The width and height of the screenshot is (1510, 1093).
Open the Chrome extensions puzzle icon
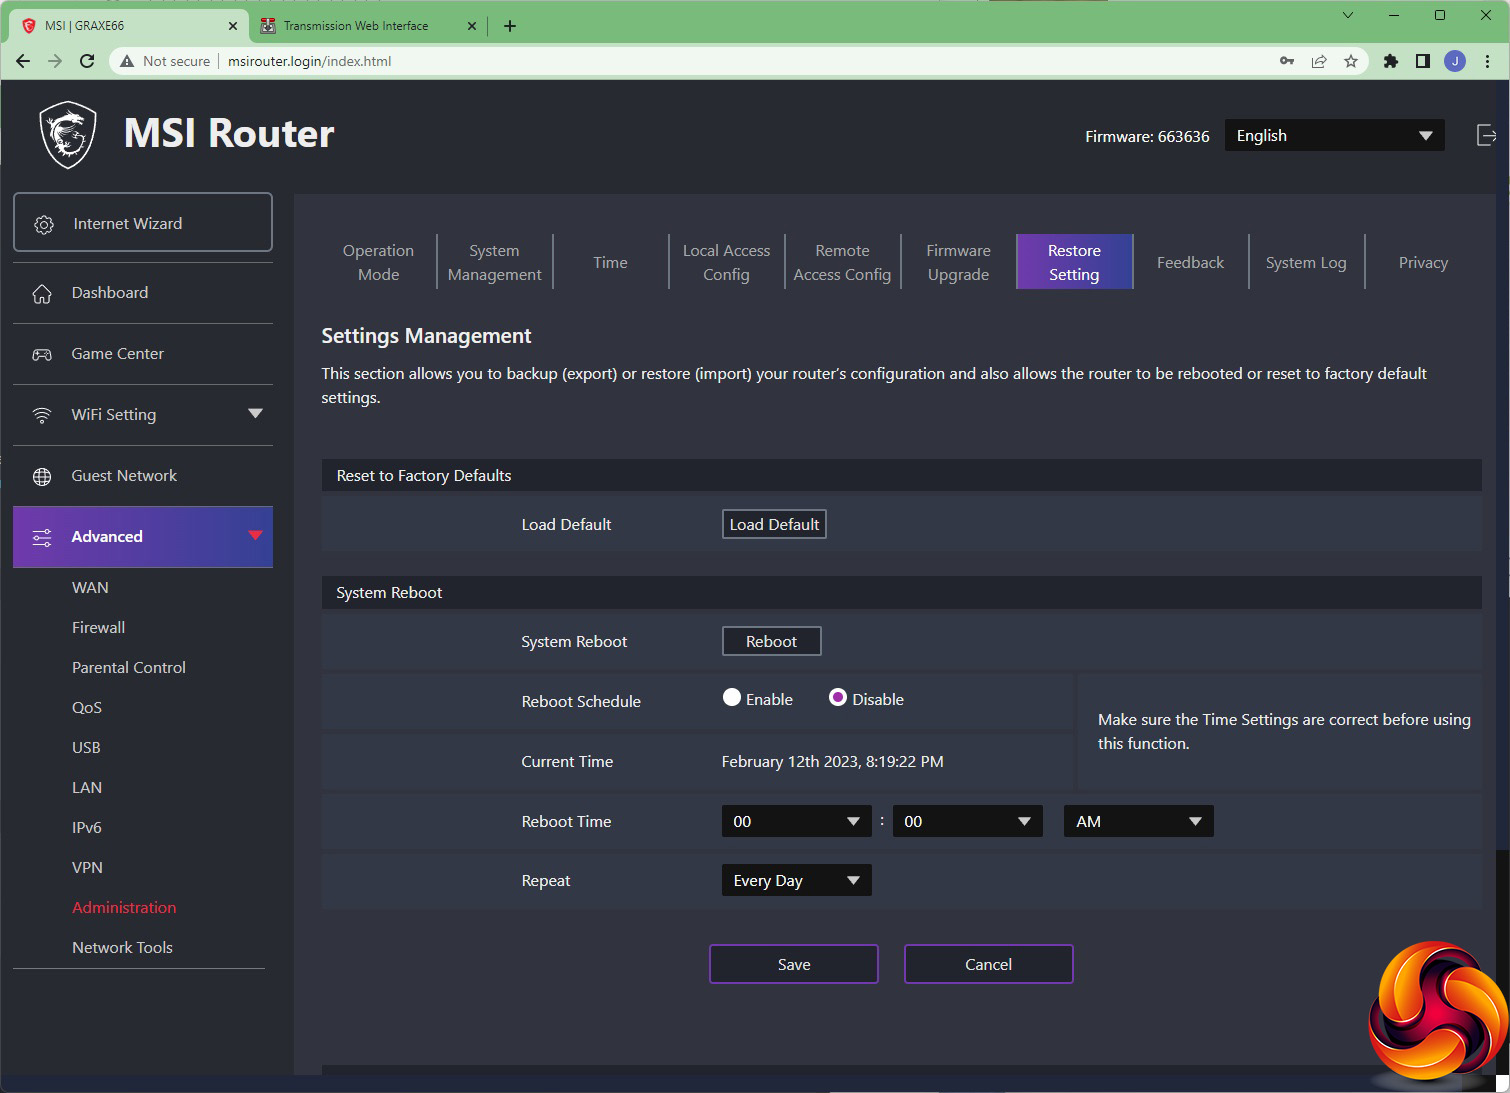(x=1390, y=61)
